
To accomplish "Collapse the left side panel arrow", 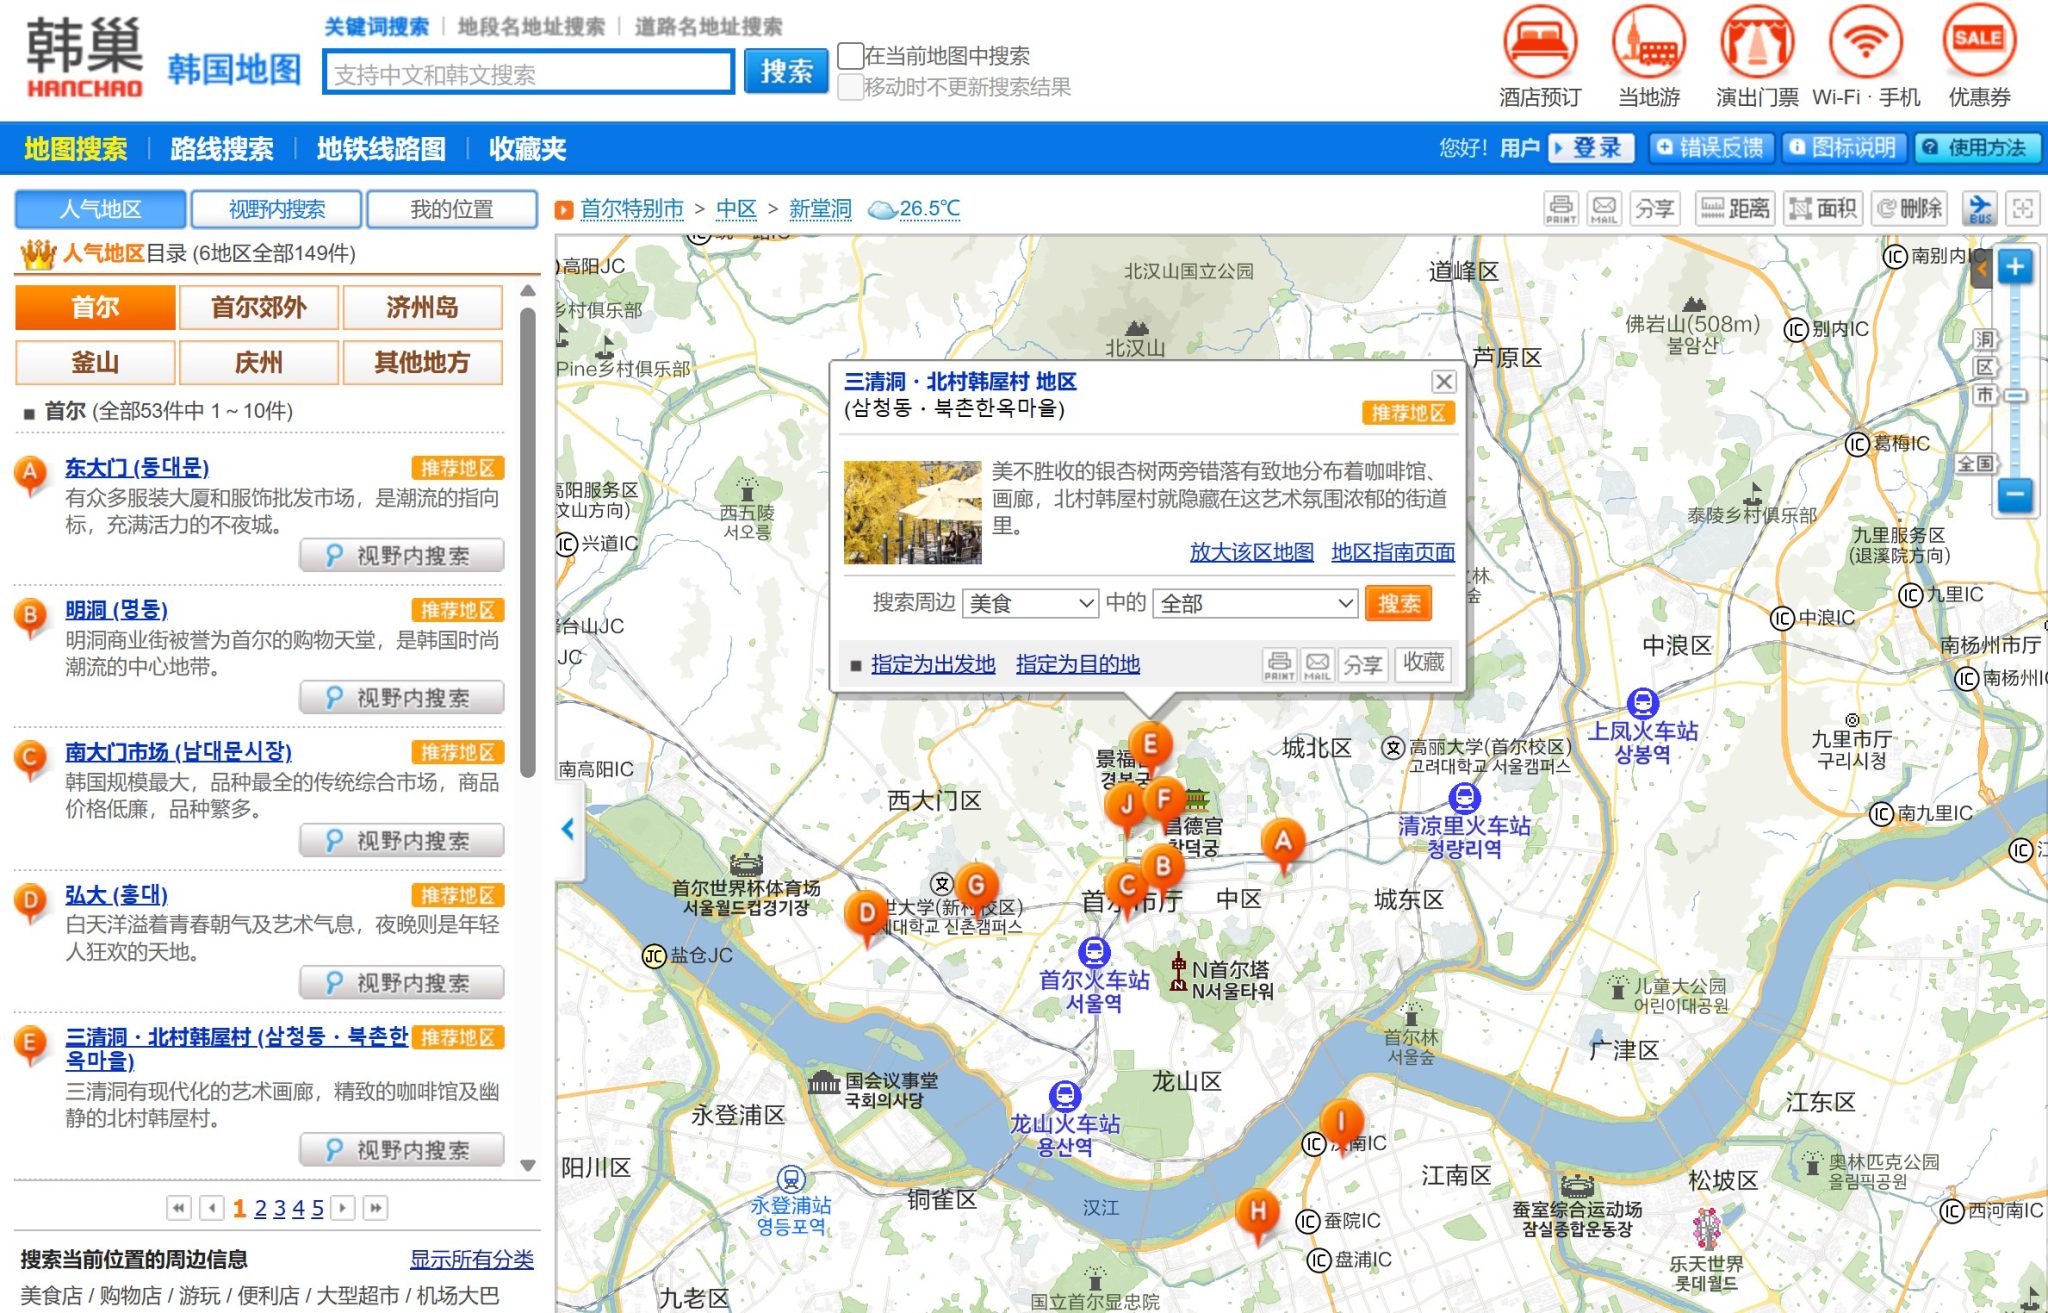I will click(x=567, y=828).
